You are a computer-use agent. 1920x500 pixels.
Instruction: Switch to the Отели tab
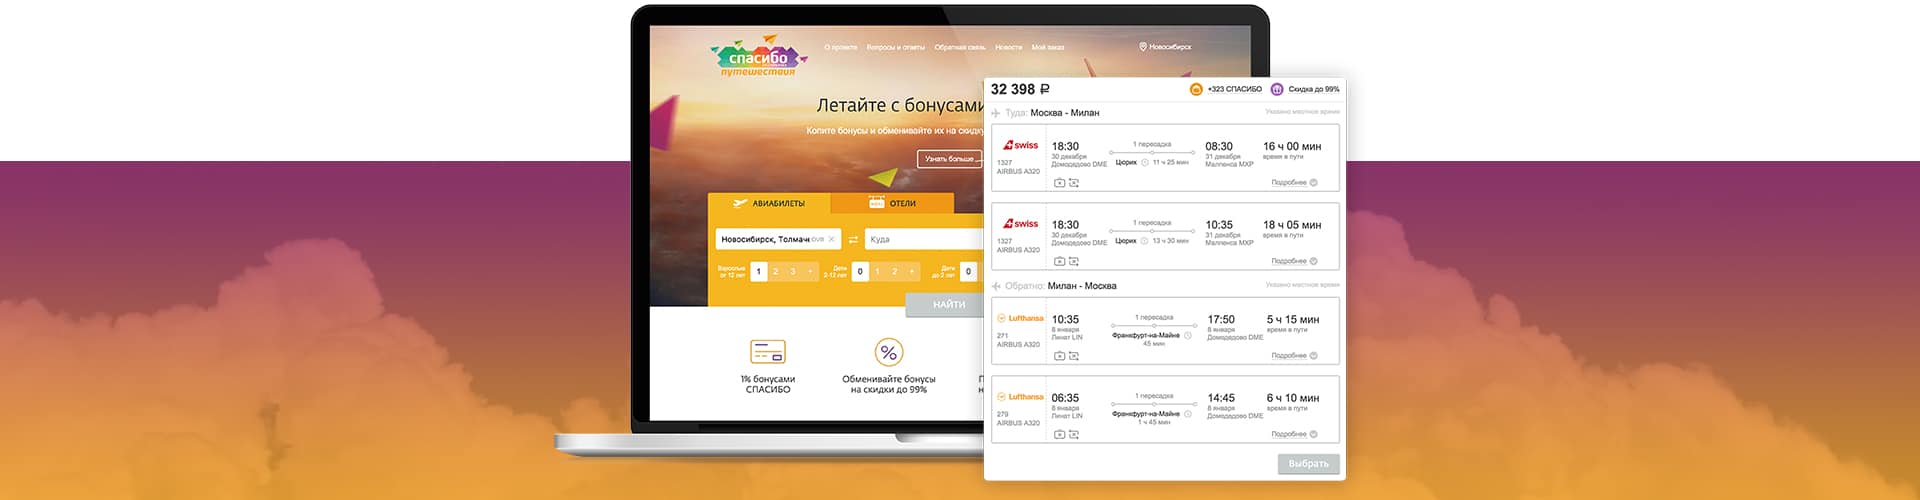click(x=892, y=203)
